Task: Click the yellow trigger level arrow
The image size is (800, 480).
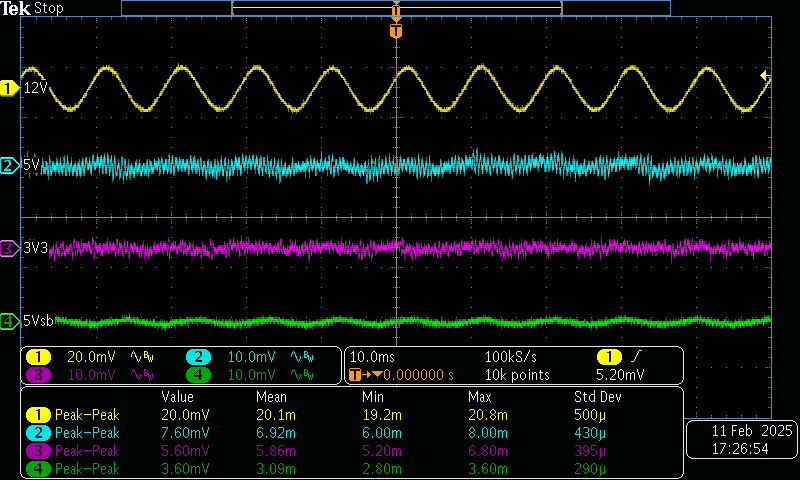Action: point(765,76)
